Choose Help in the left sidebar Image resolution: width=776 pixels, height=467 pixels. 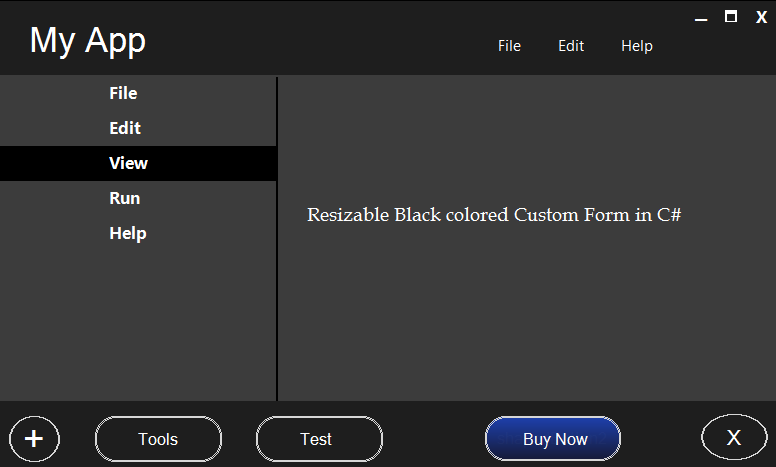tap(128, 233)
